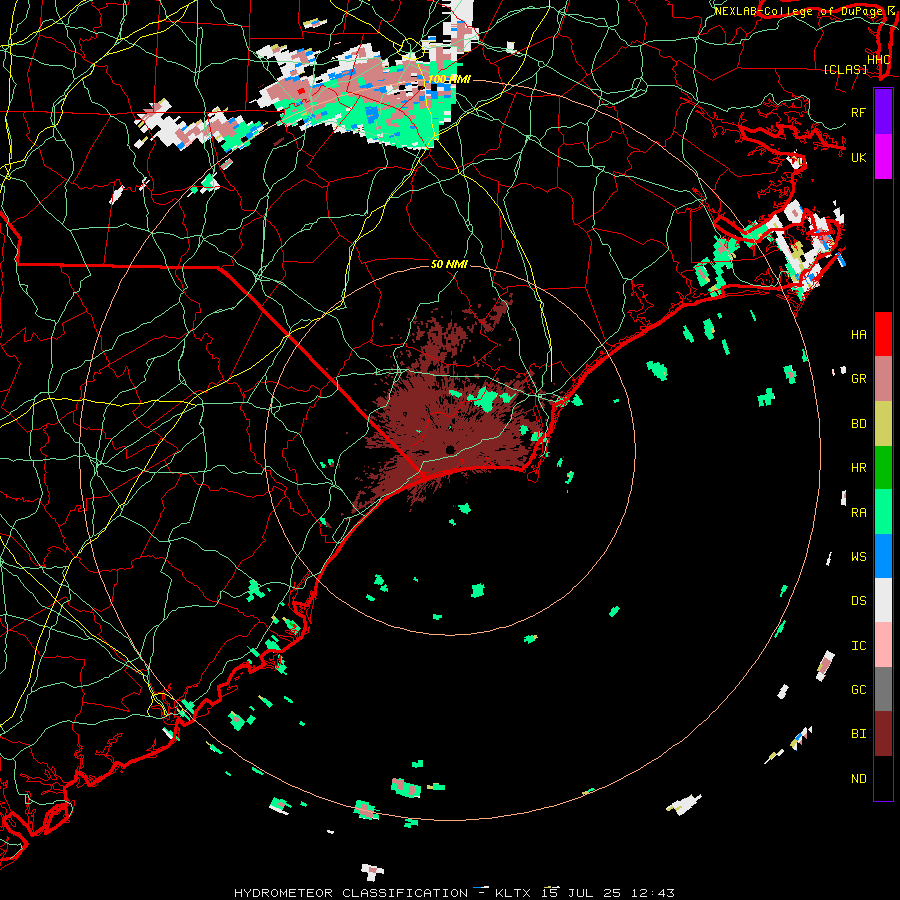
Task: Click the 'HA' legend label
Action: click(x=858, y=335)
